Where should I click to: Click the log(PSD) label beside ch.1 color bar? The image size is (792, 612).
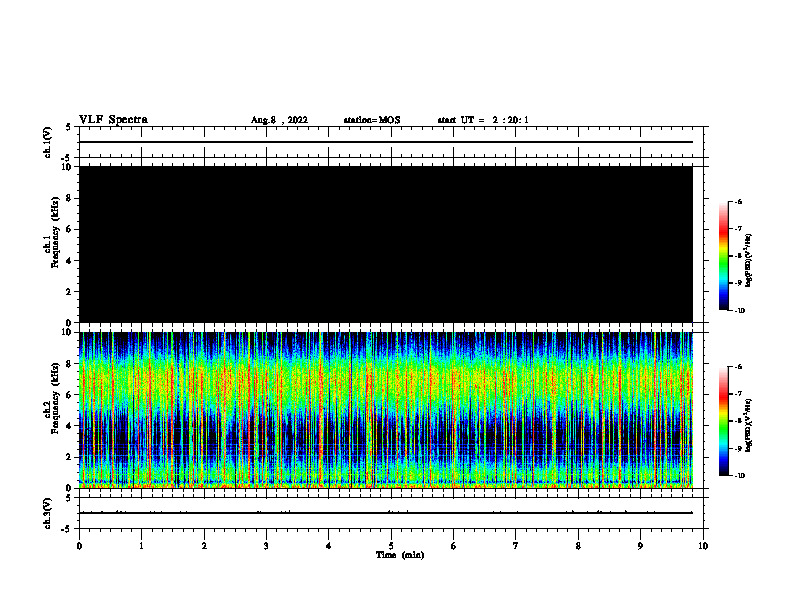(x=749, y=260)
